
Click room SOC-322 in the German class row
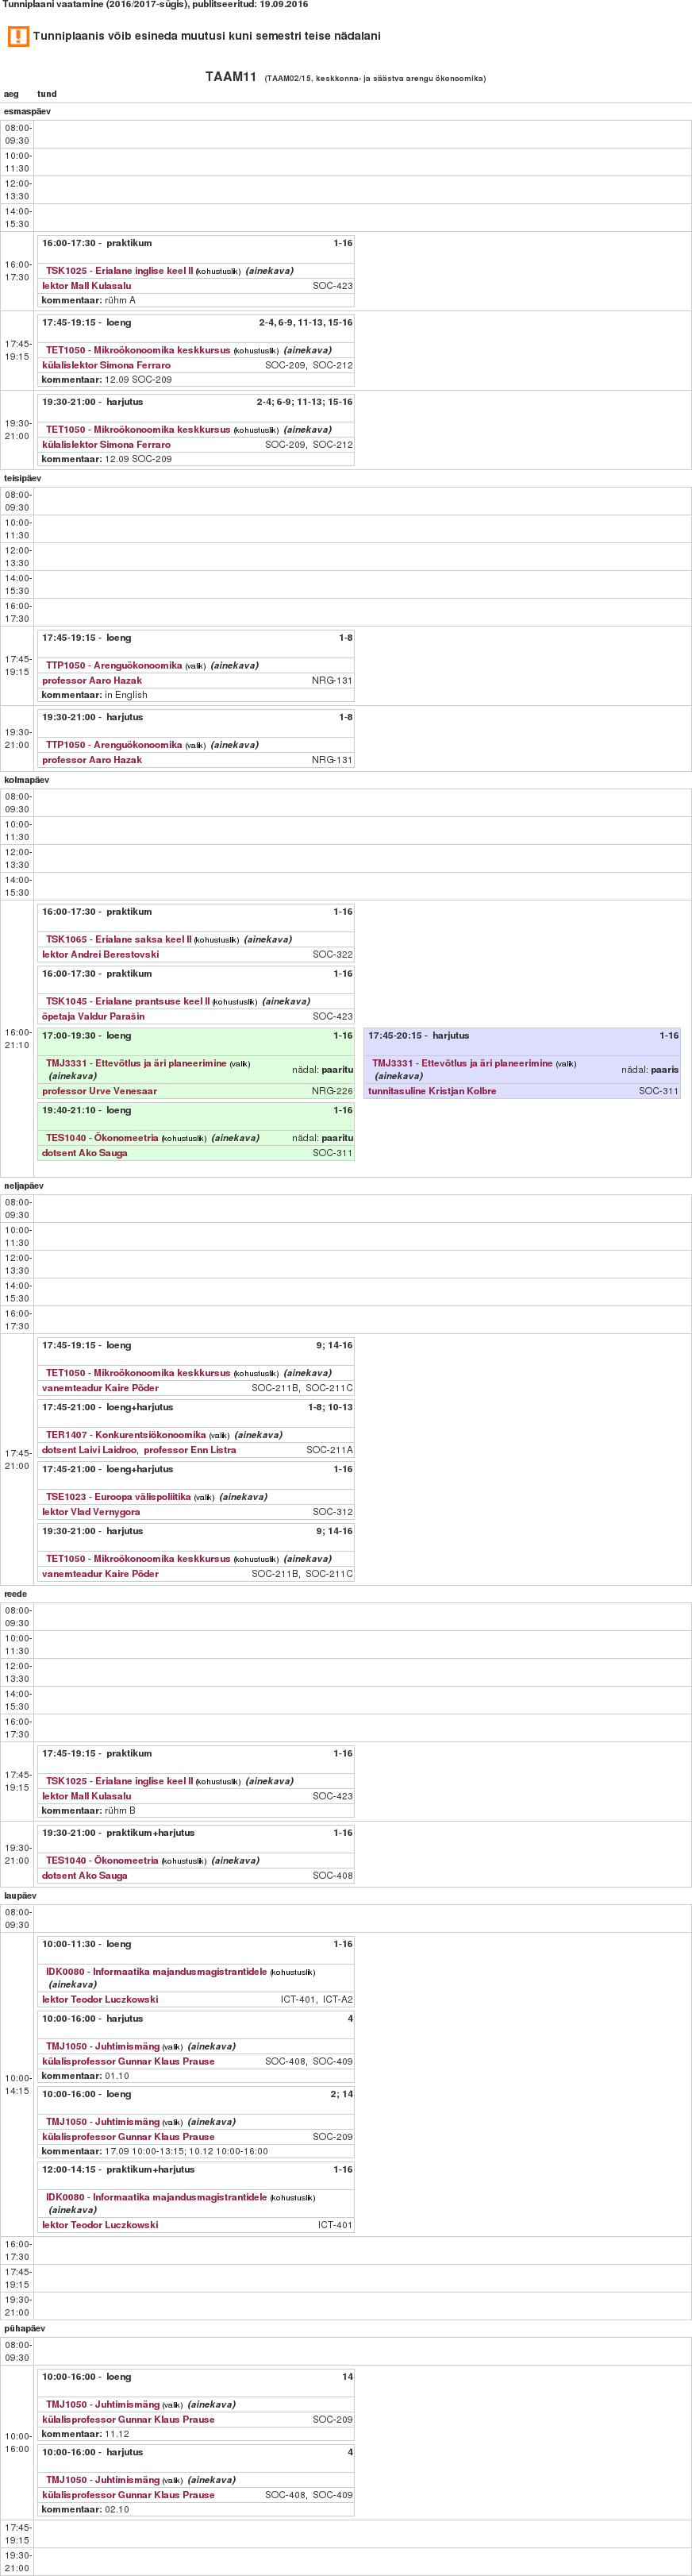tap(332, 954)
